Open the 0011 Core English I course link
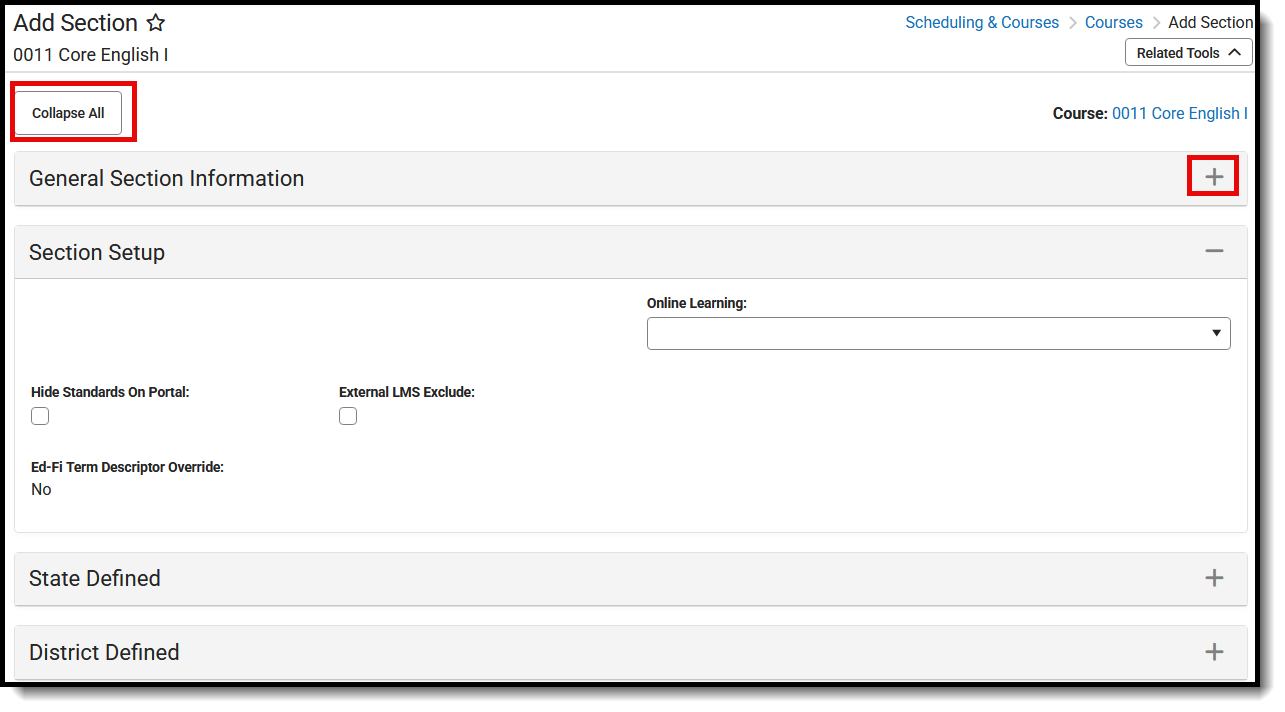The image size is (1285, 712). [x=1180, y=113]
